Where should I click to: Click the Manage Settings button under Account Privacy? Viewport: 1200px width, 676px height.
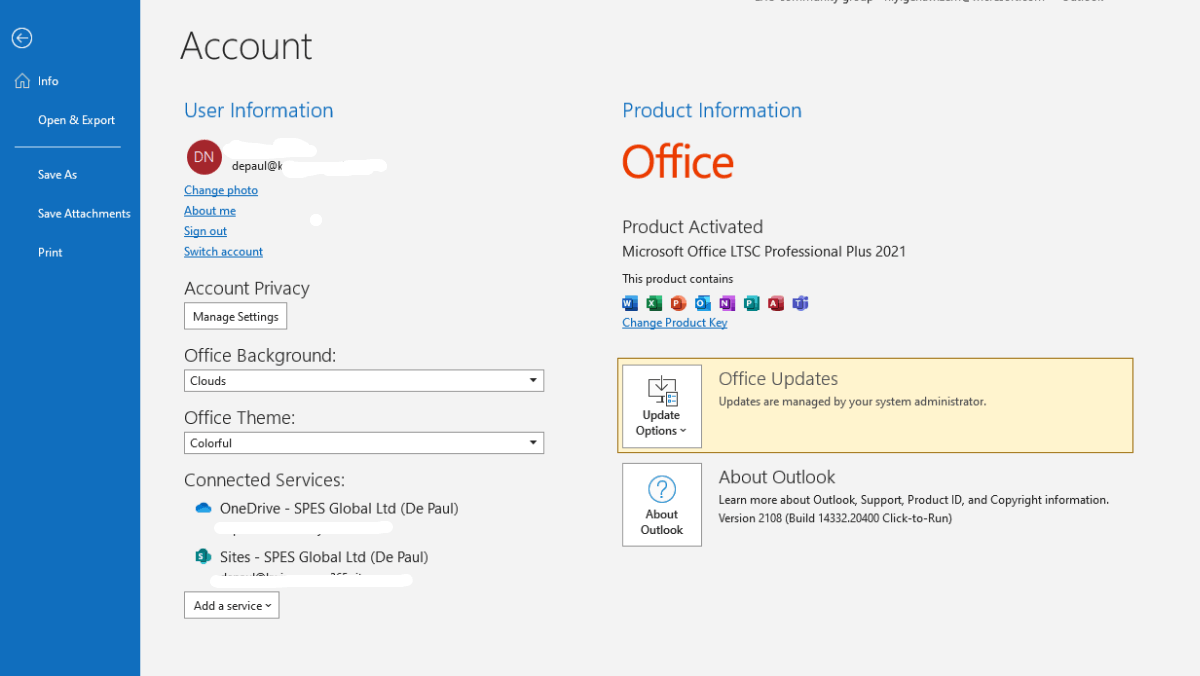pyautogui.click(x=235, y=316)
